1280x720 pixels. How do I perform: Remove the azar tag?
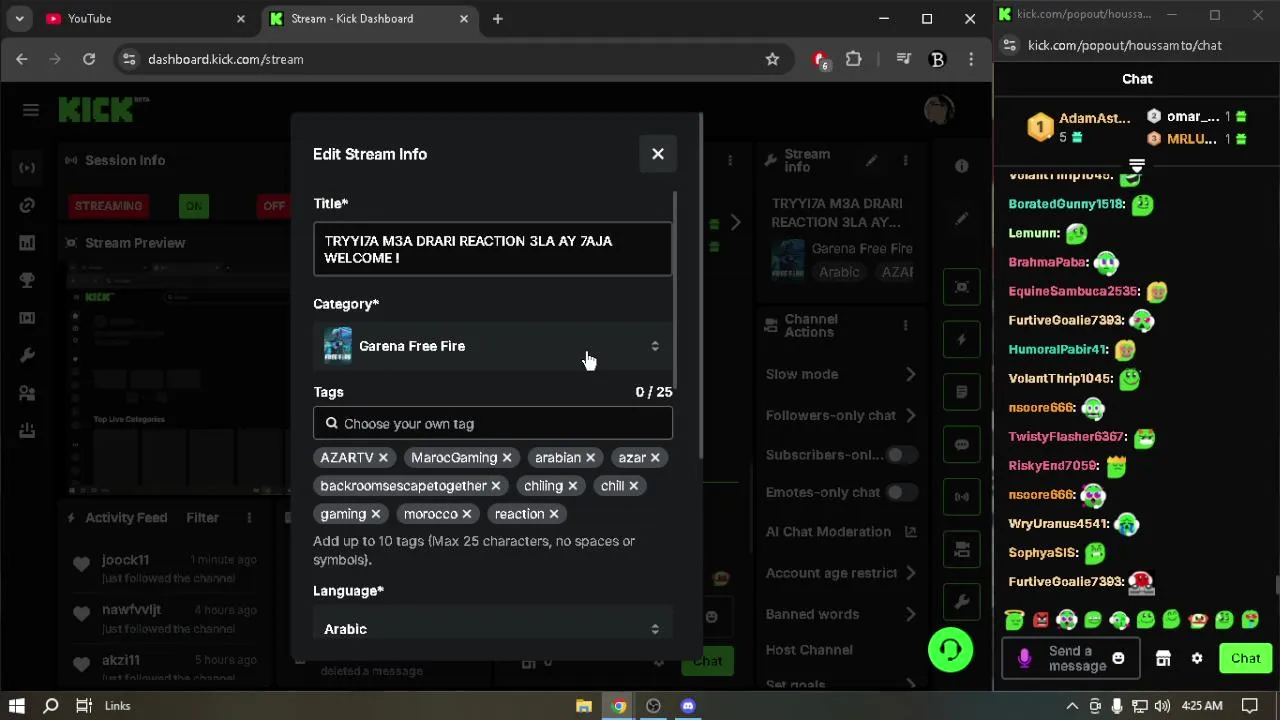point(655,458)
